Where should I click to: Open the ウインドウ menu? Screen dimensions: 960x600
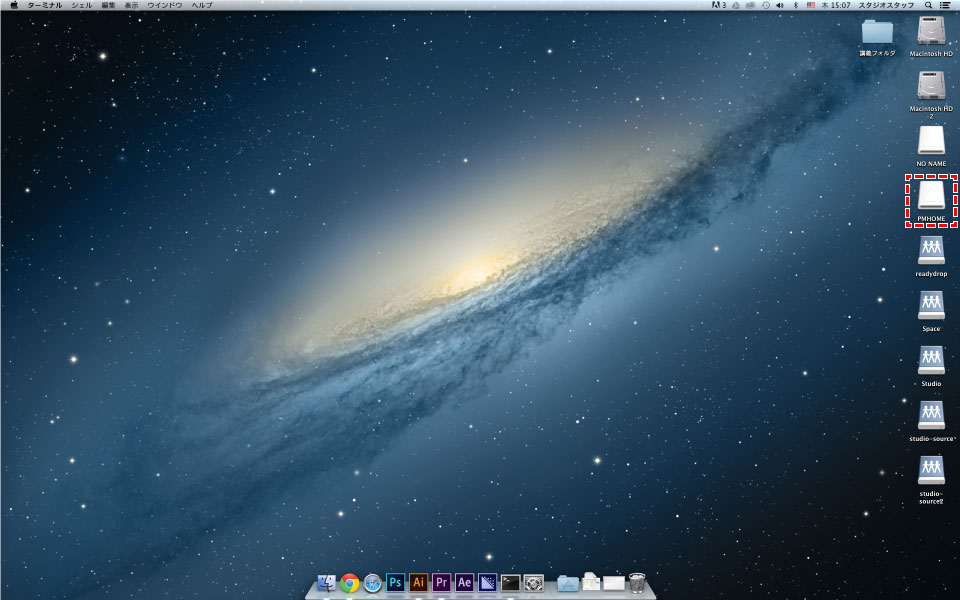[x=165, y=5]
